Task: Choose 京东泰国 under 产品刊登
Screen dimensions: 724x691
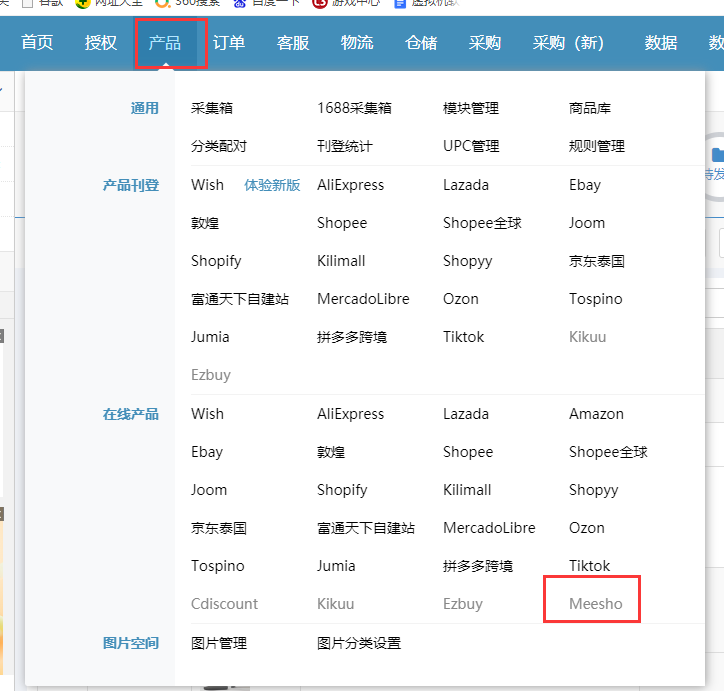Action: pyautogui.click(x=597, y=261)
